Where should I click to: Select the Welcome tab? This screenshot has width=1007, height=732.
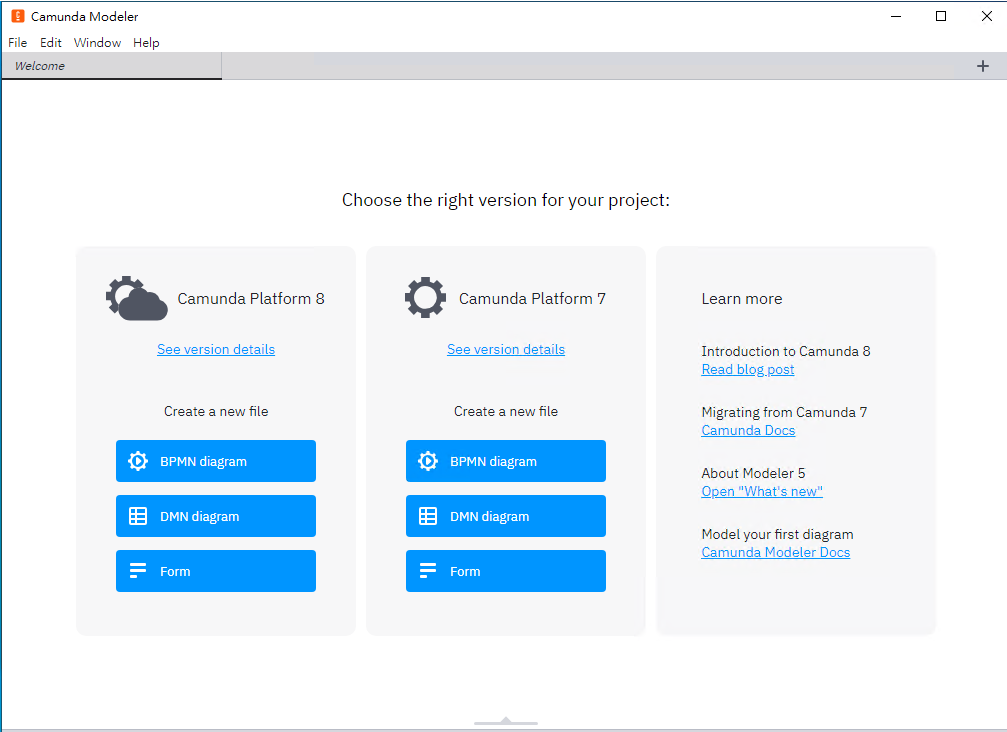coord(112,66)
